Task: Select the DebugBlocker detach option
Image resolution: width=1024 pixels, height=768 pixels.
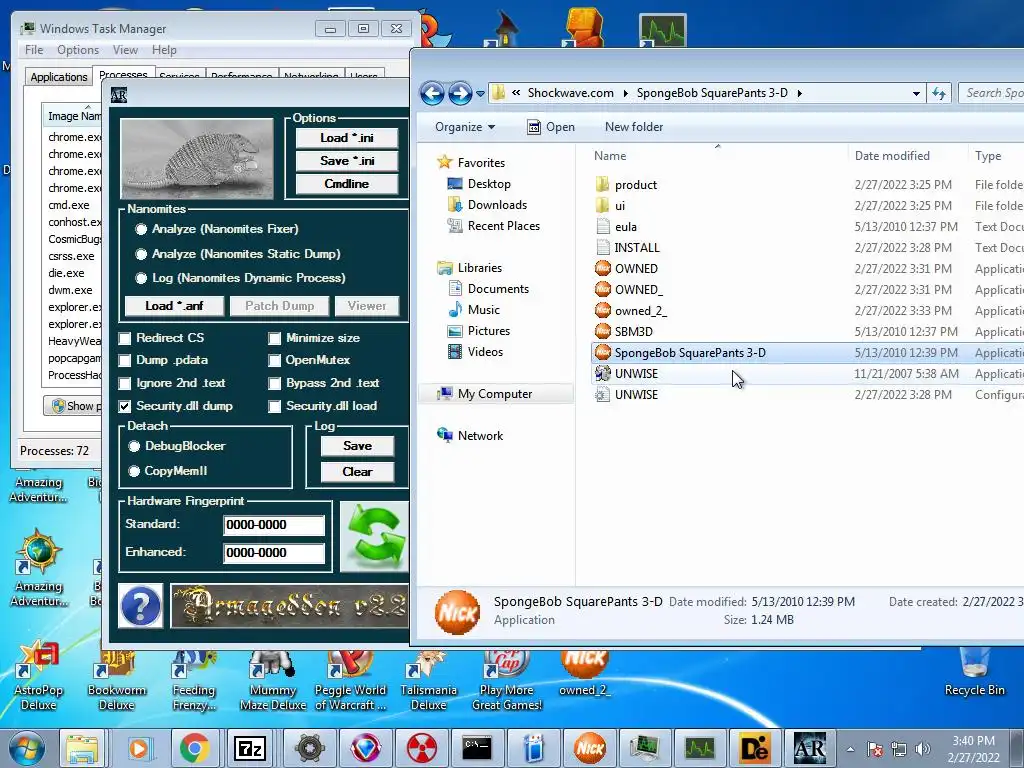Action: tap(135, 447)
